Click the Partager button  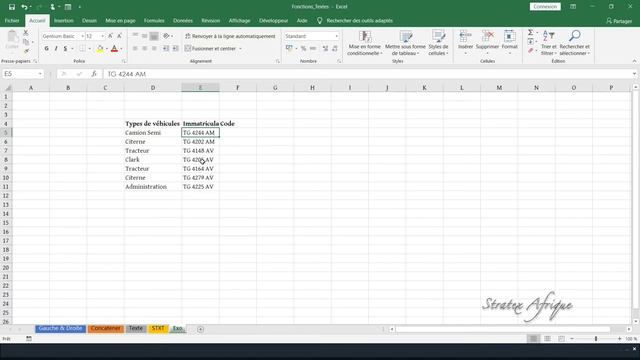[619, 21]
